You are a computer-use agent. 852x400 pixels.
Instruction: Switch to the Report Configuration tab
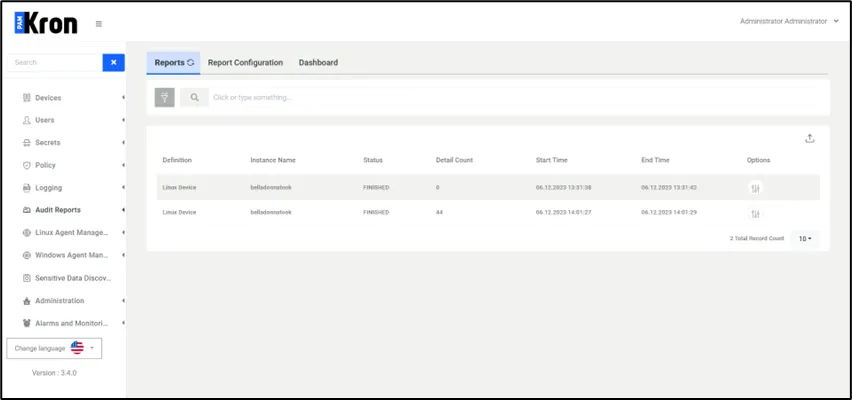pos(245,62)
